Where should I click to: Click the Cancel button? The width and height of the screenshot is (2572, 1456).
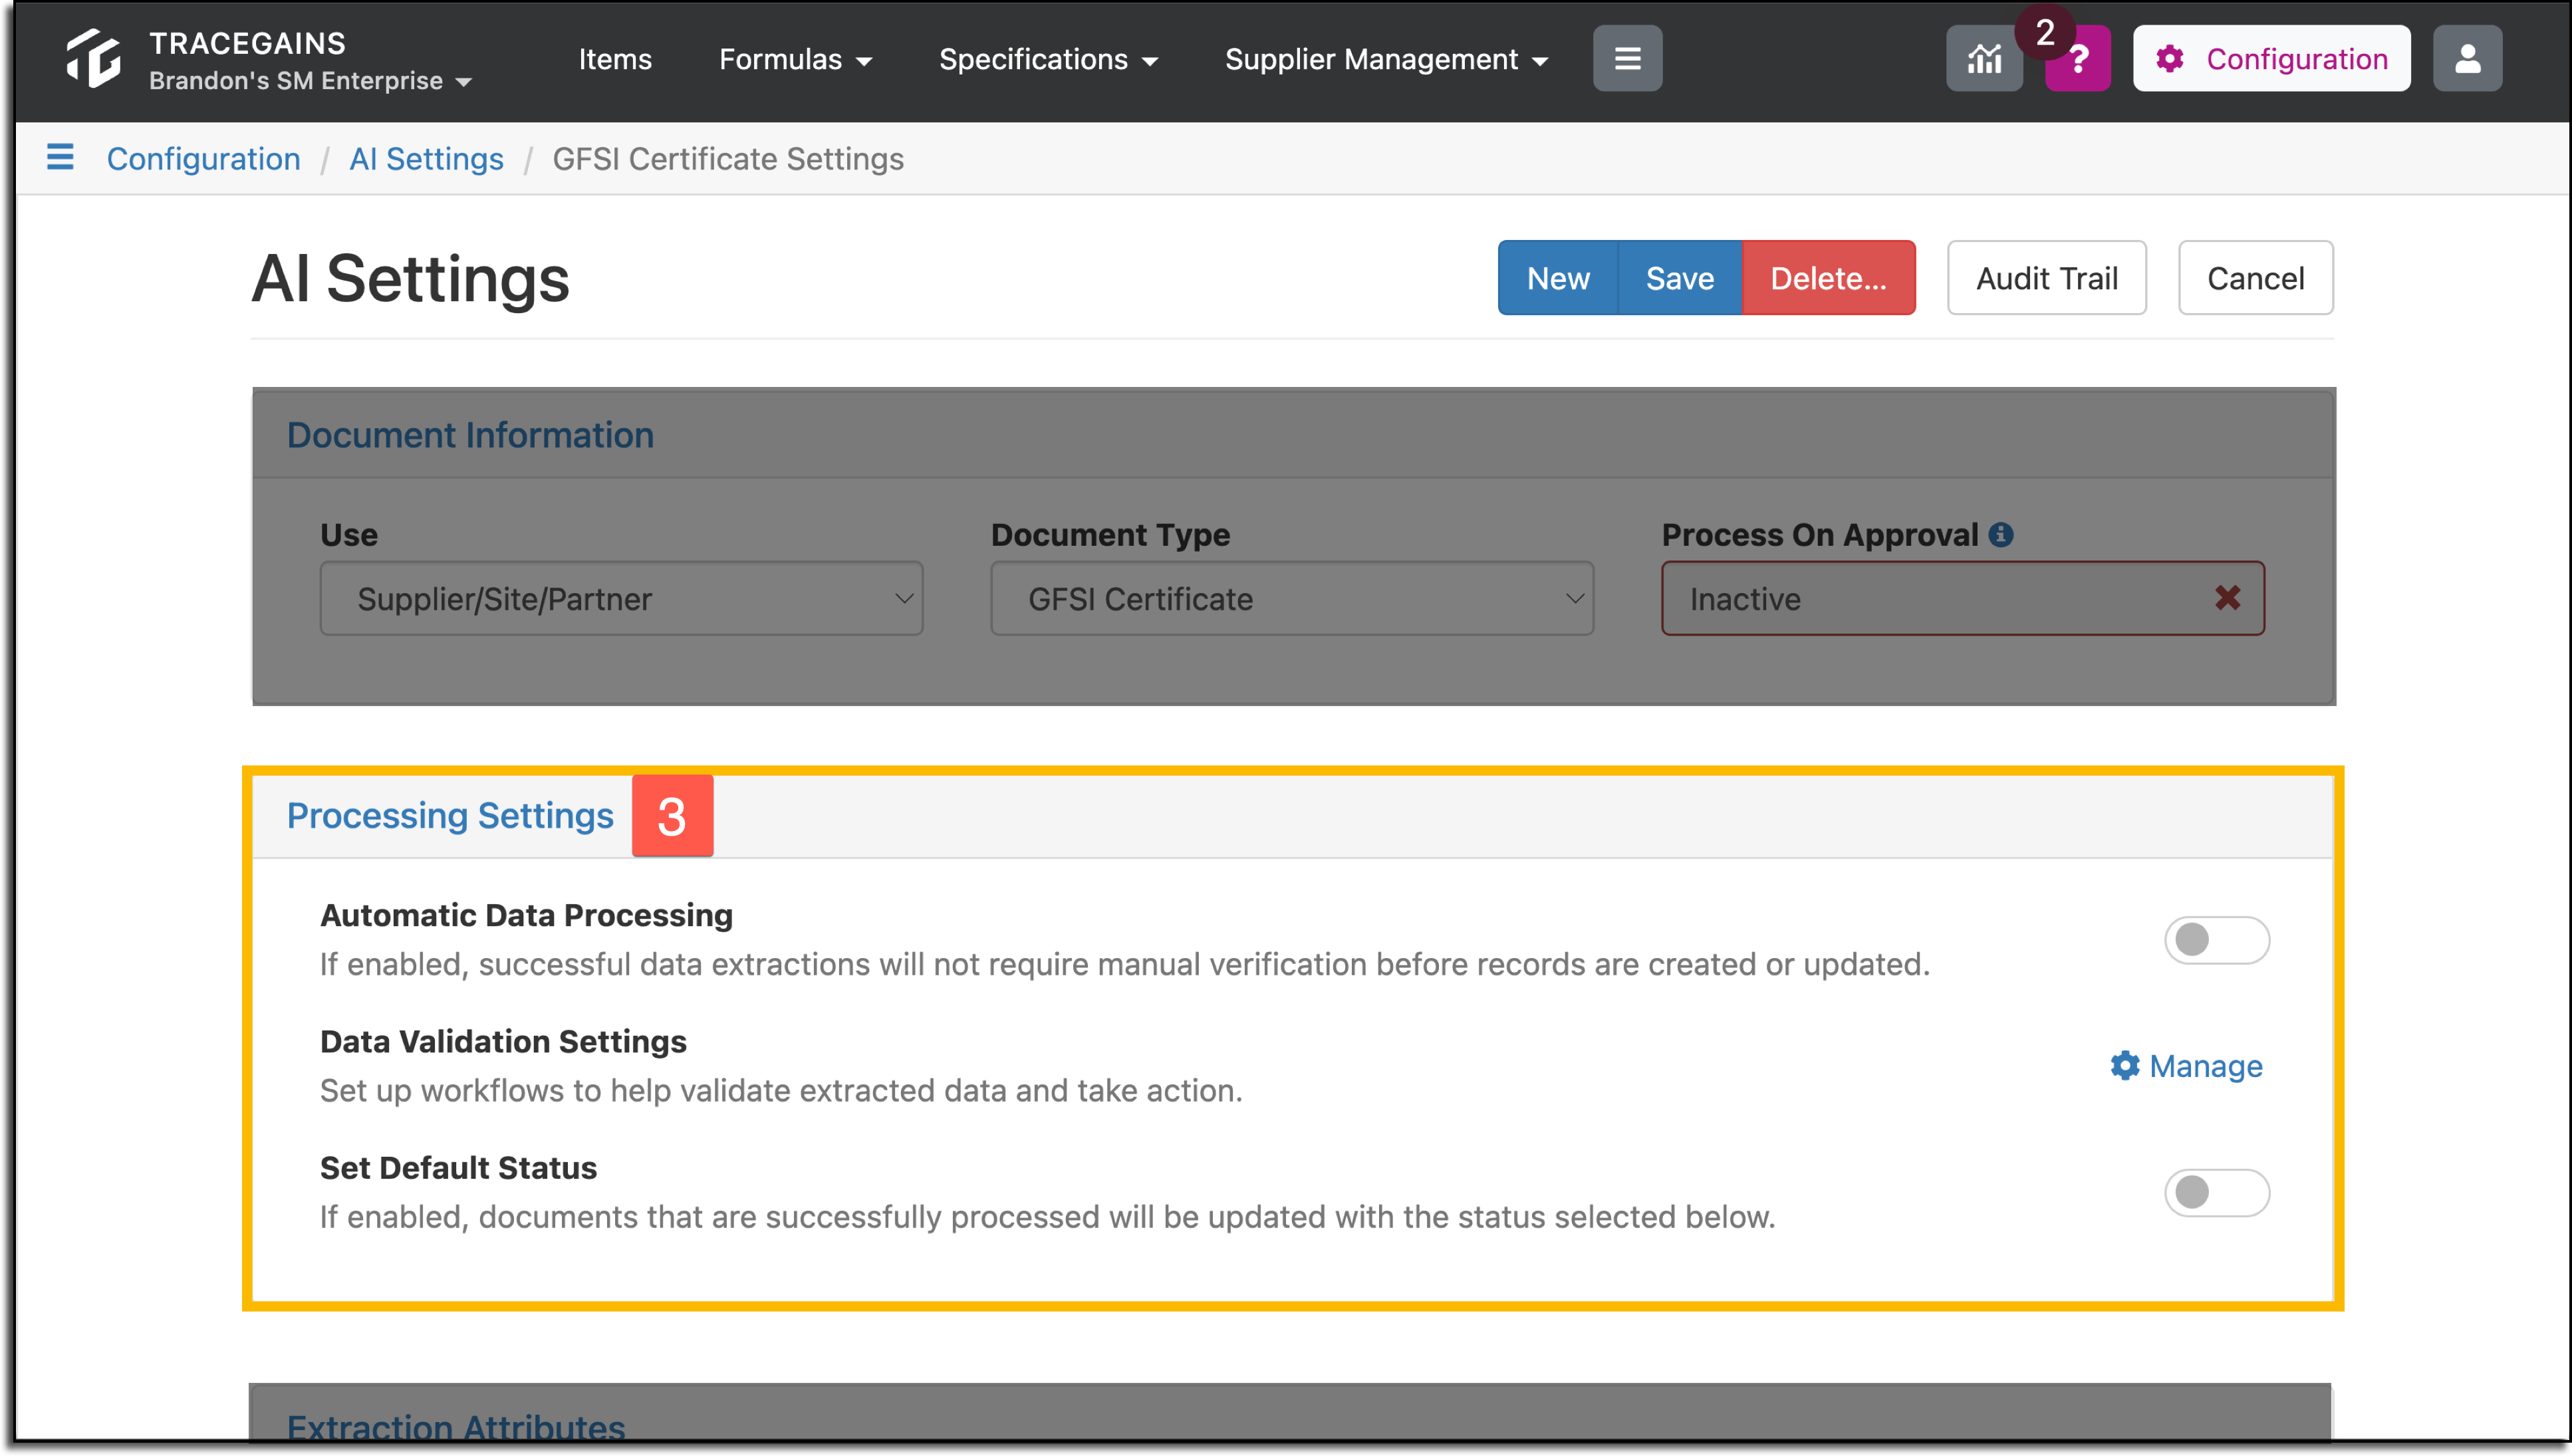(x=2255, y=278)
